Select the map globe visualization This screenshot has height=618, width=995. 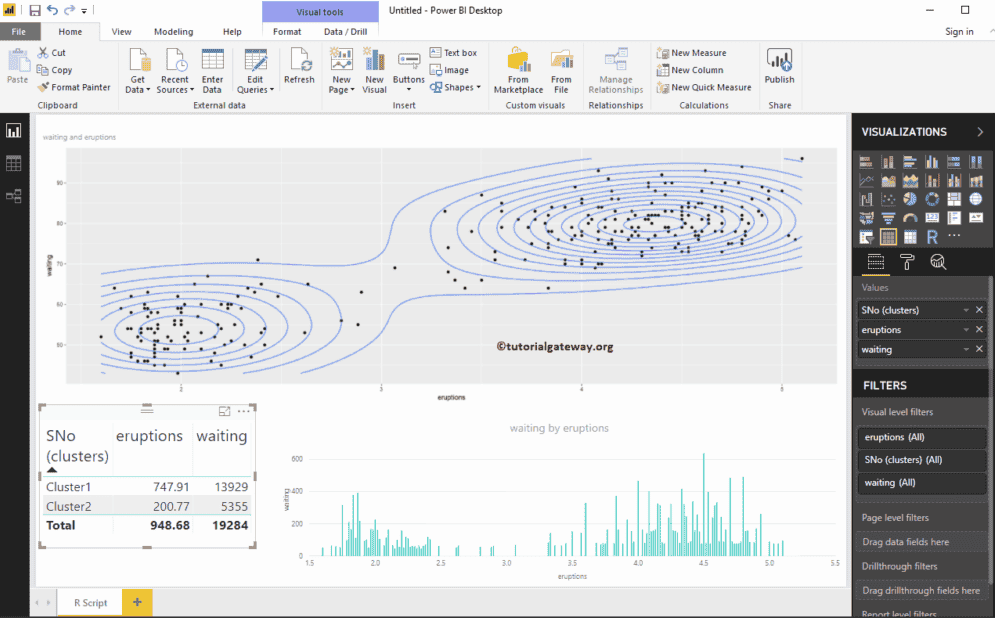(x=976, y=200)
